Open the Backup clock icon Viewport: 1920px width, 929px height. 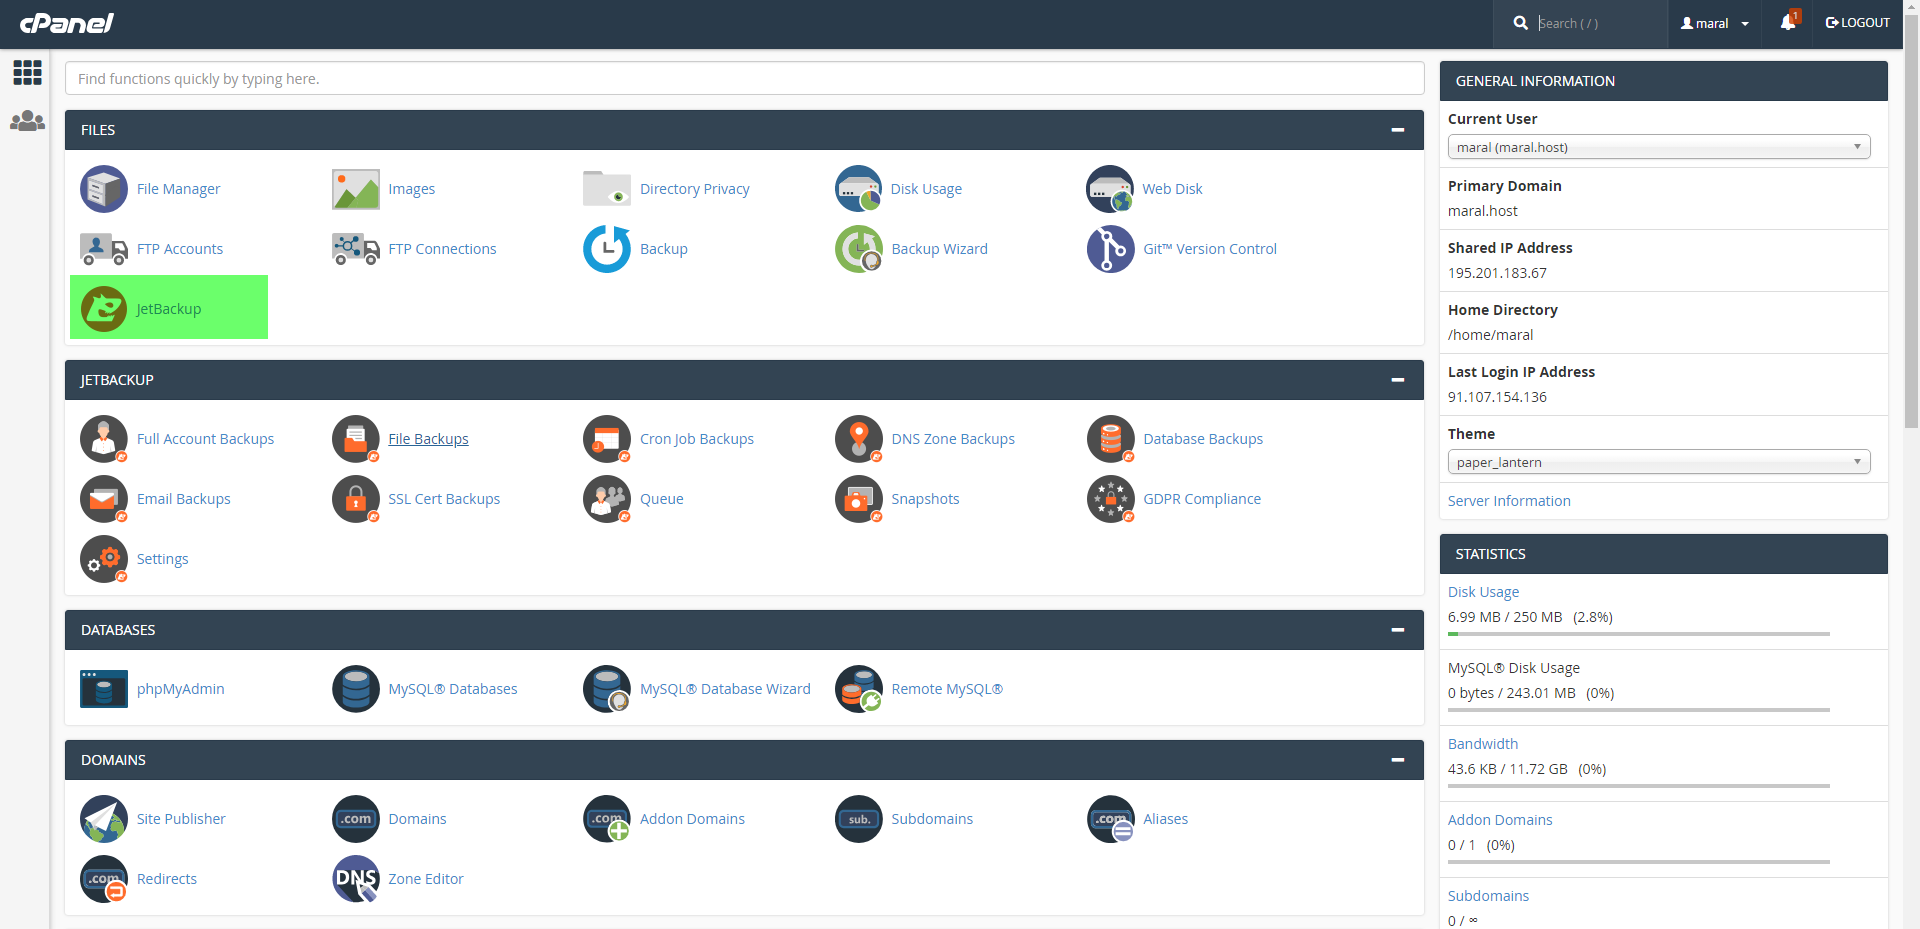607,249
